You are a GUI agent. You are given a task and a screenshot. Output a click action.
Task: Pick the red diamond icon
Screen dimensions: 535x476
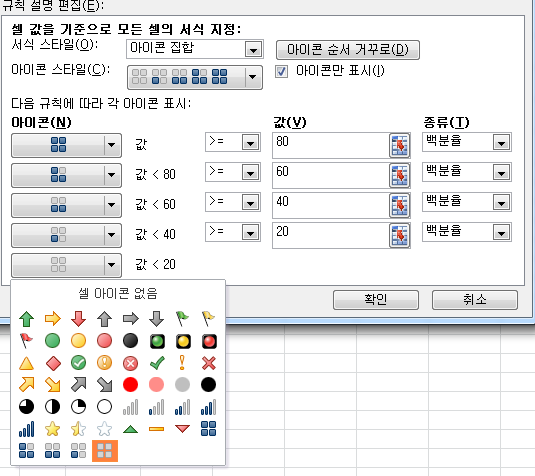coord(53,363)
